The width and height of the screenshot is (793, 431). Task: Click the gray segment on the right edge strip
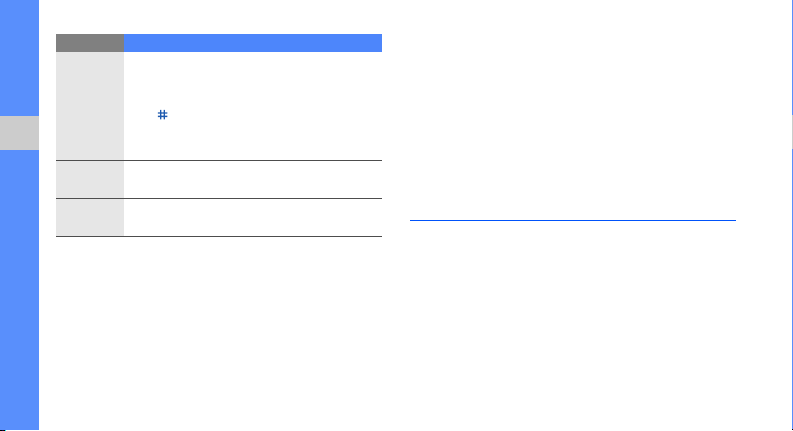tap(792, 132)
